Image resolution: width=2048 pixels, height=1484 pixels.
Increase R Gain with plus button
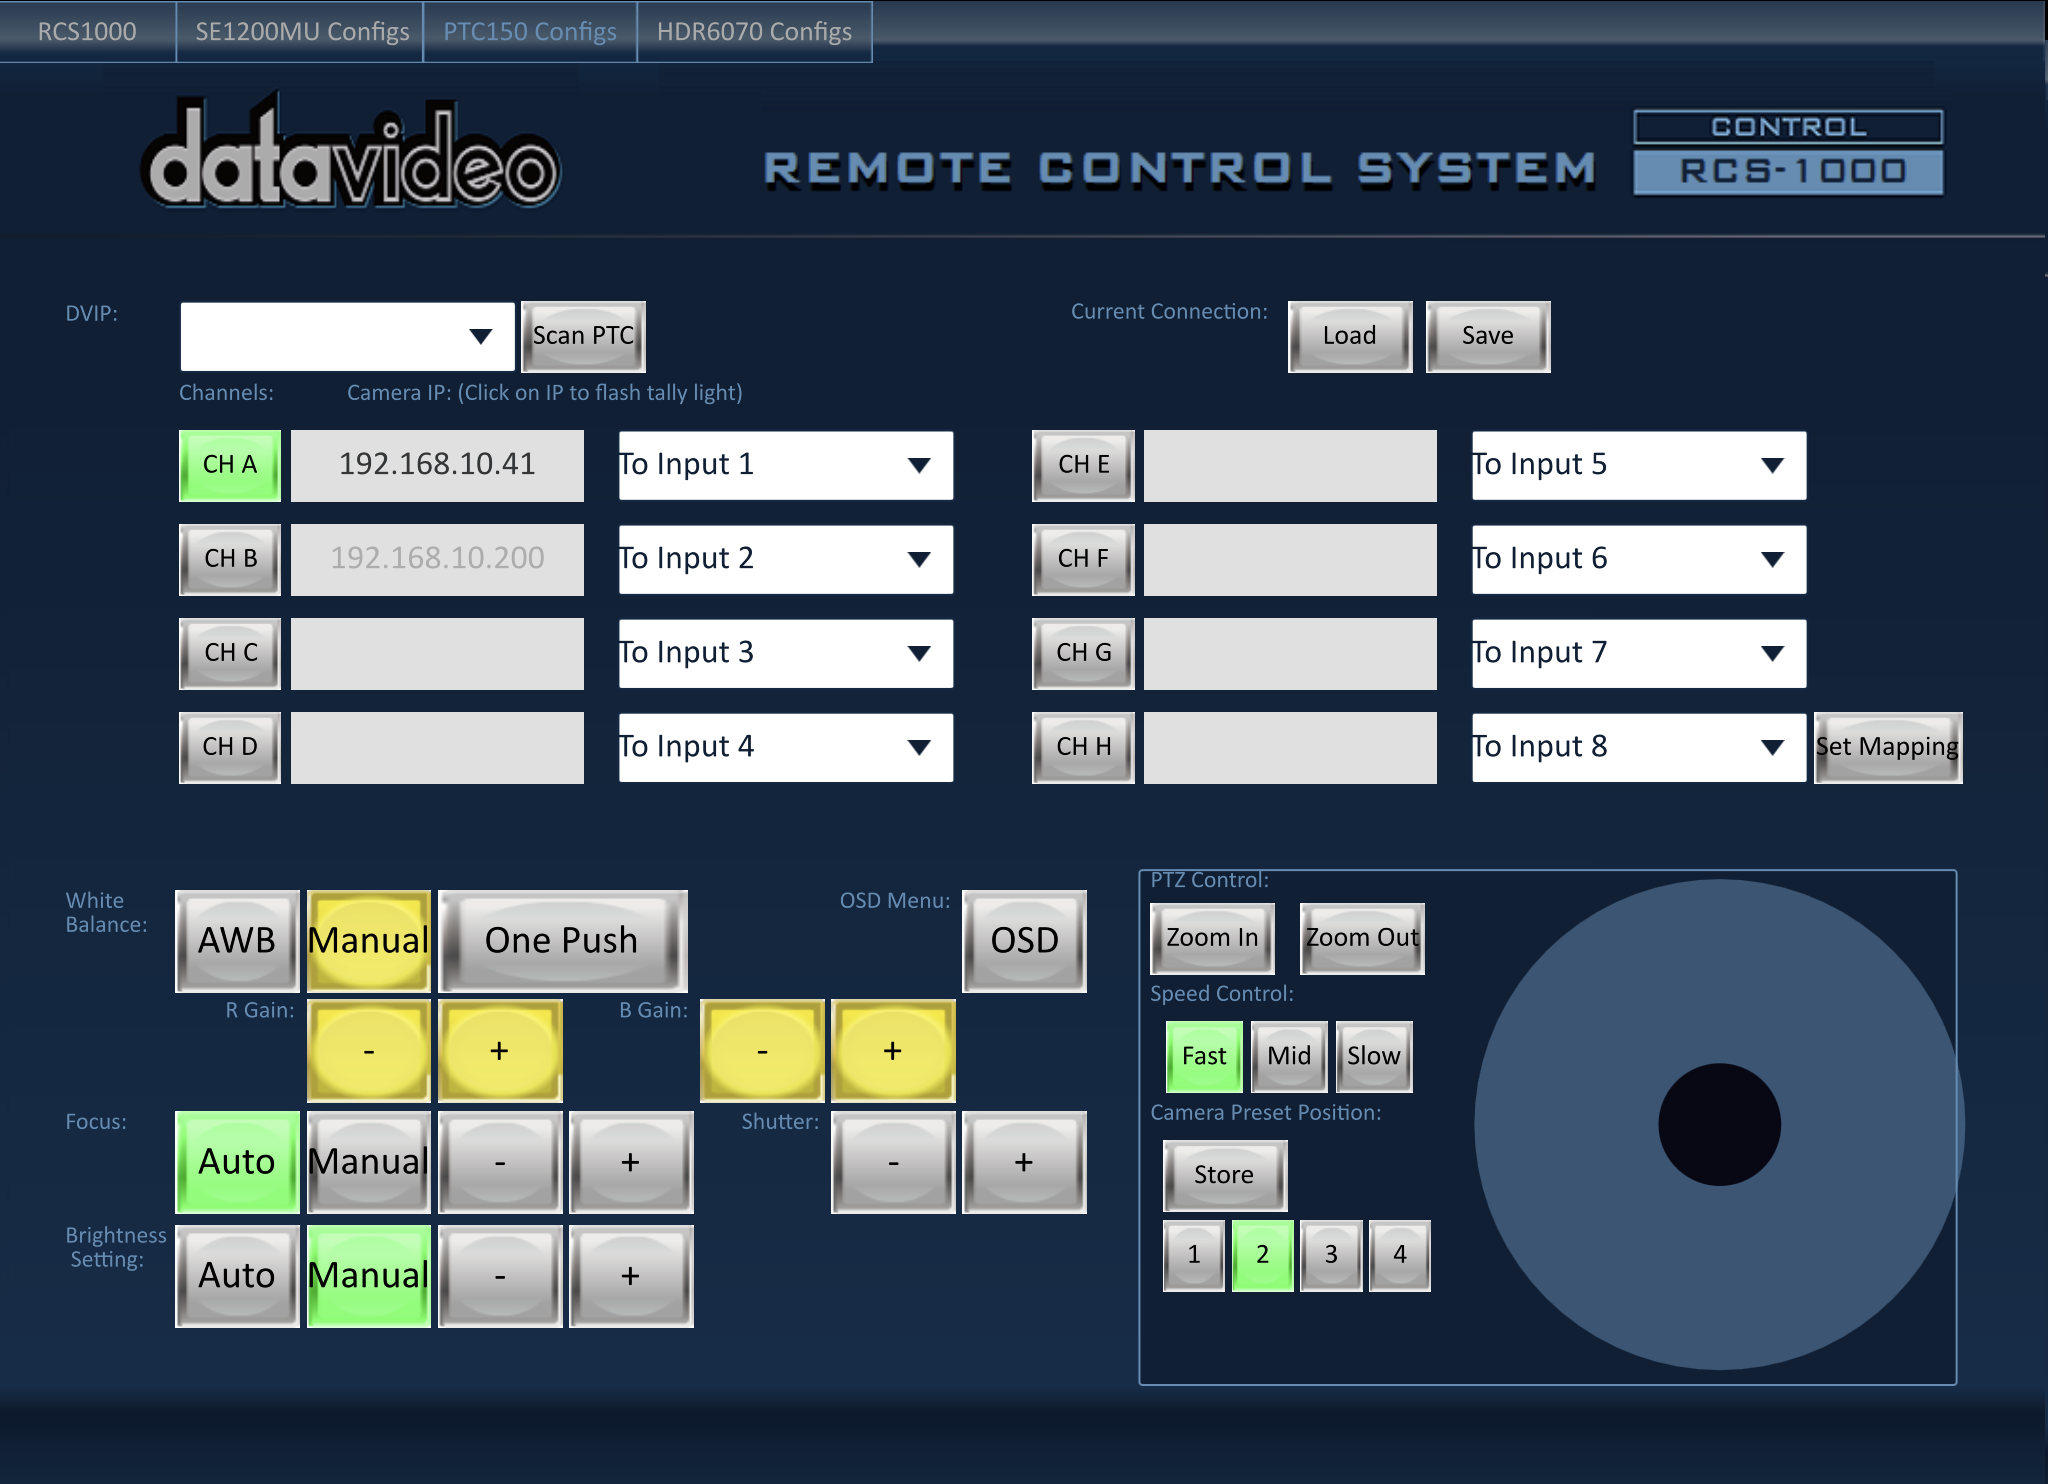tap(500, 1051)
